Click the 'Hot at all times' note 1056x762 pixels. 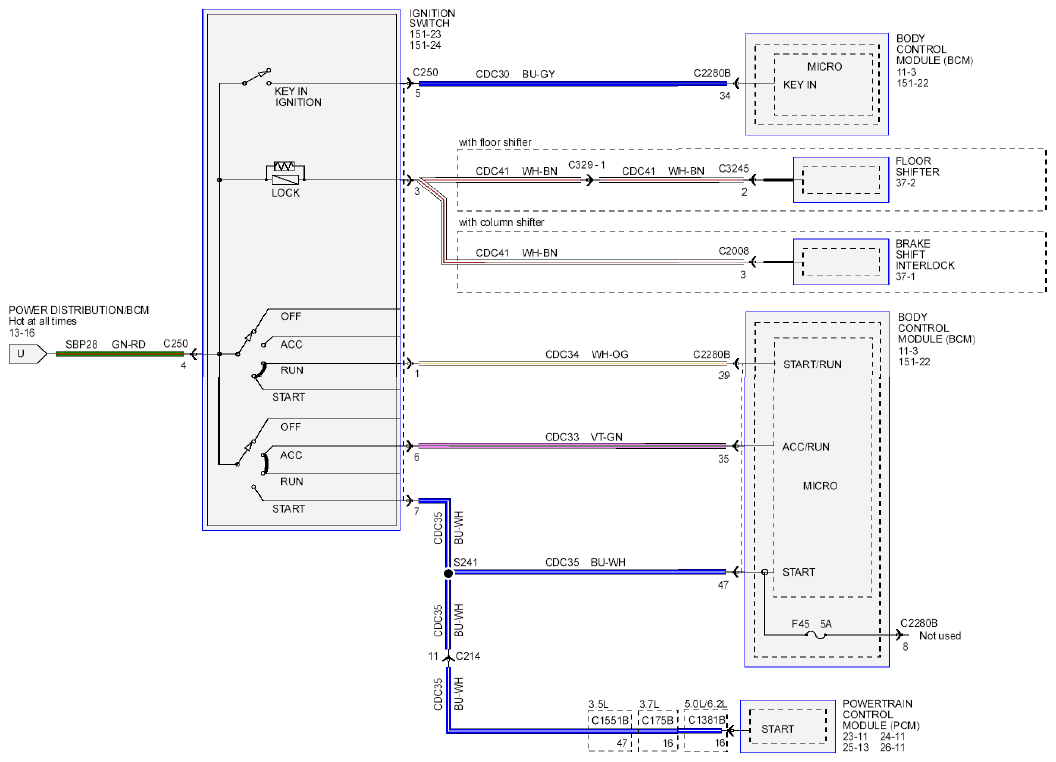point(42,321)
